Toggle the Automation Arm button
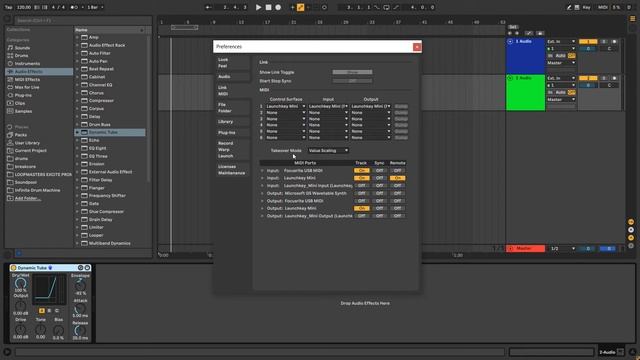 click(300, 7)
